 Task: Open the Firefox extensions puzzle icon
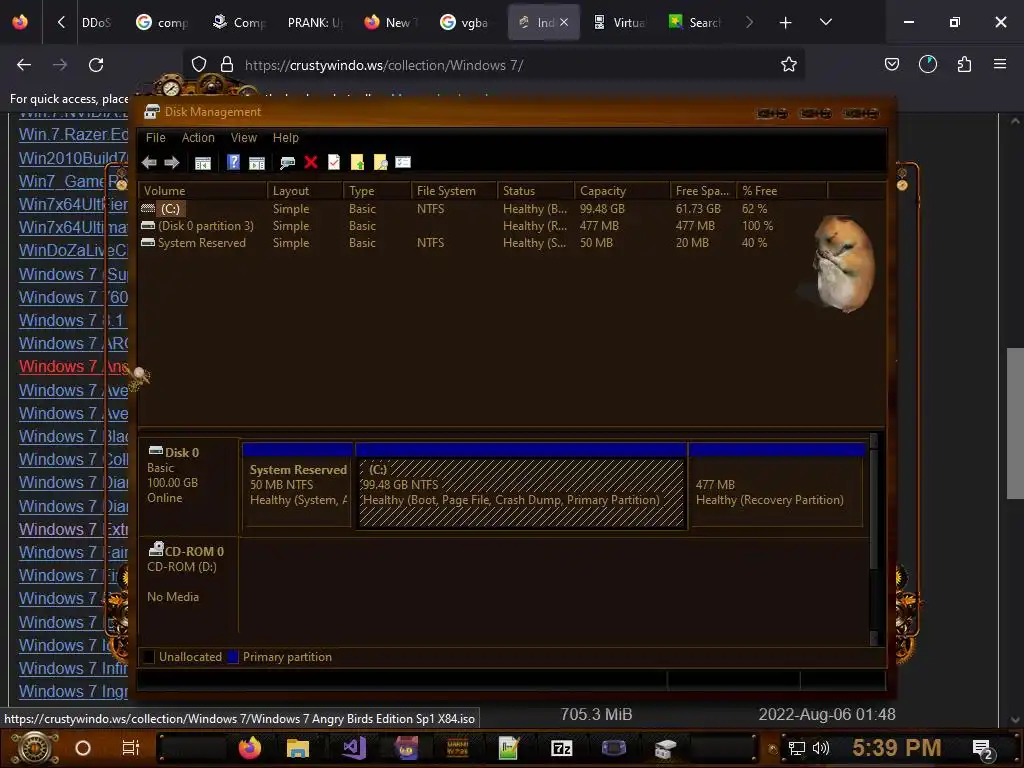(x=964, y=65)
